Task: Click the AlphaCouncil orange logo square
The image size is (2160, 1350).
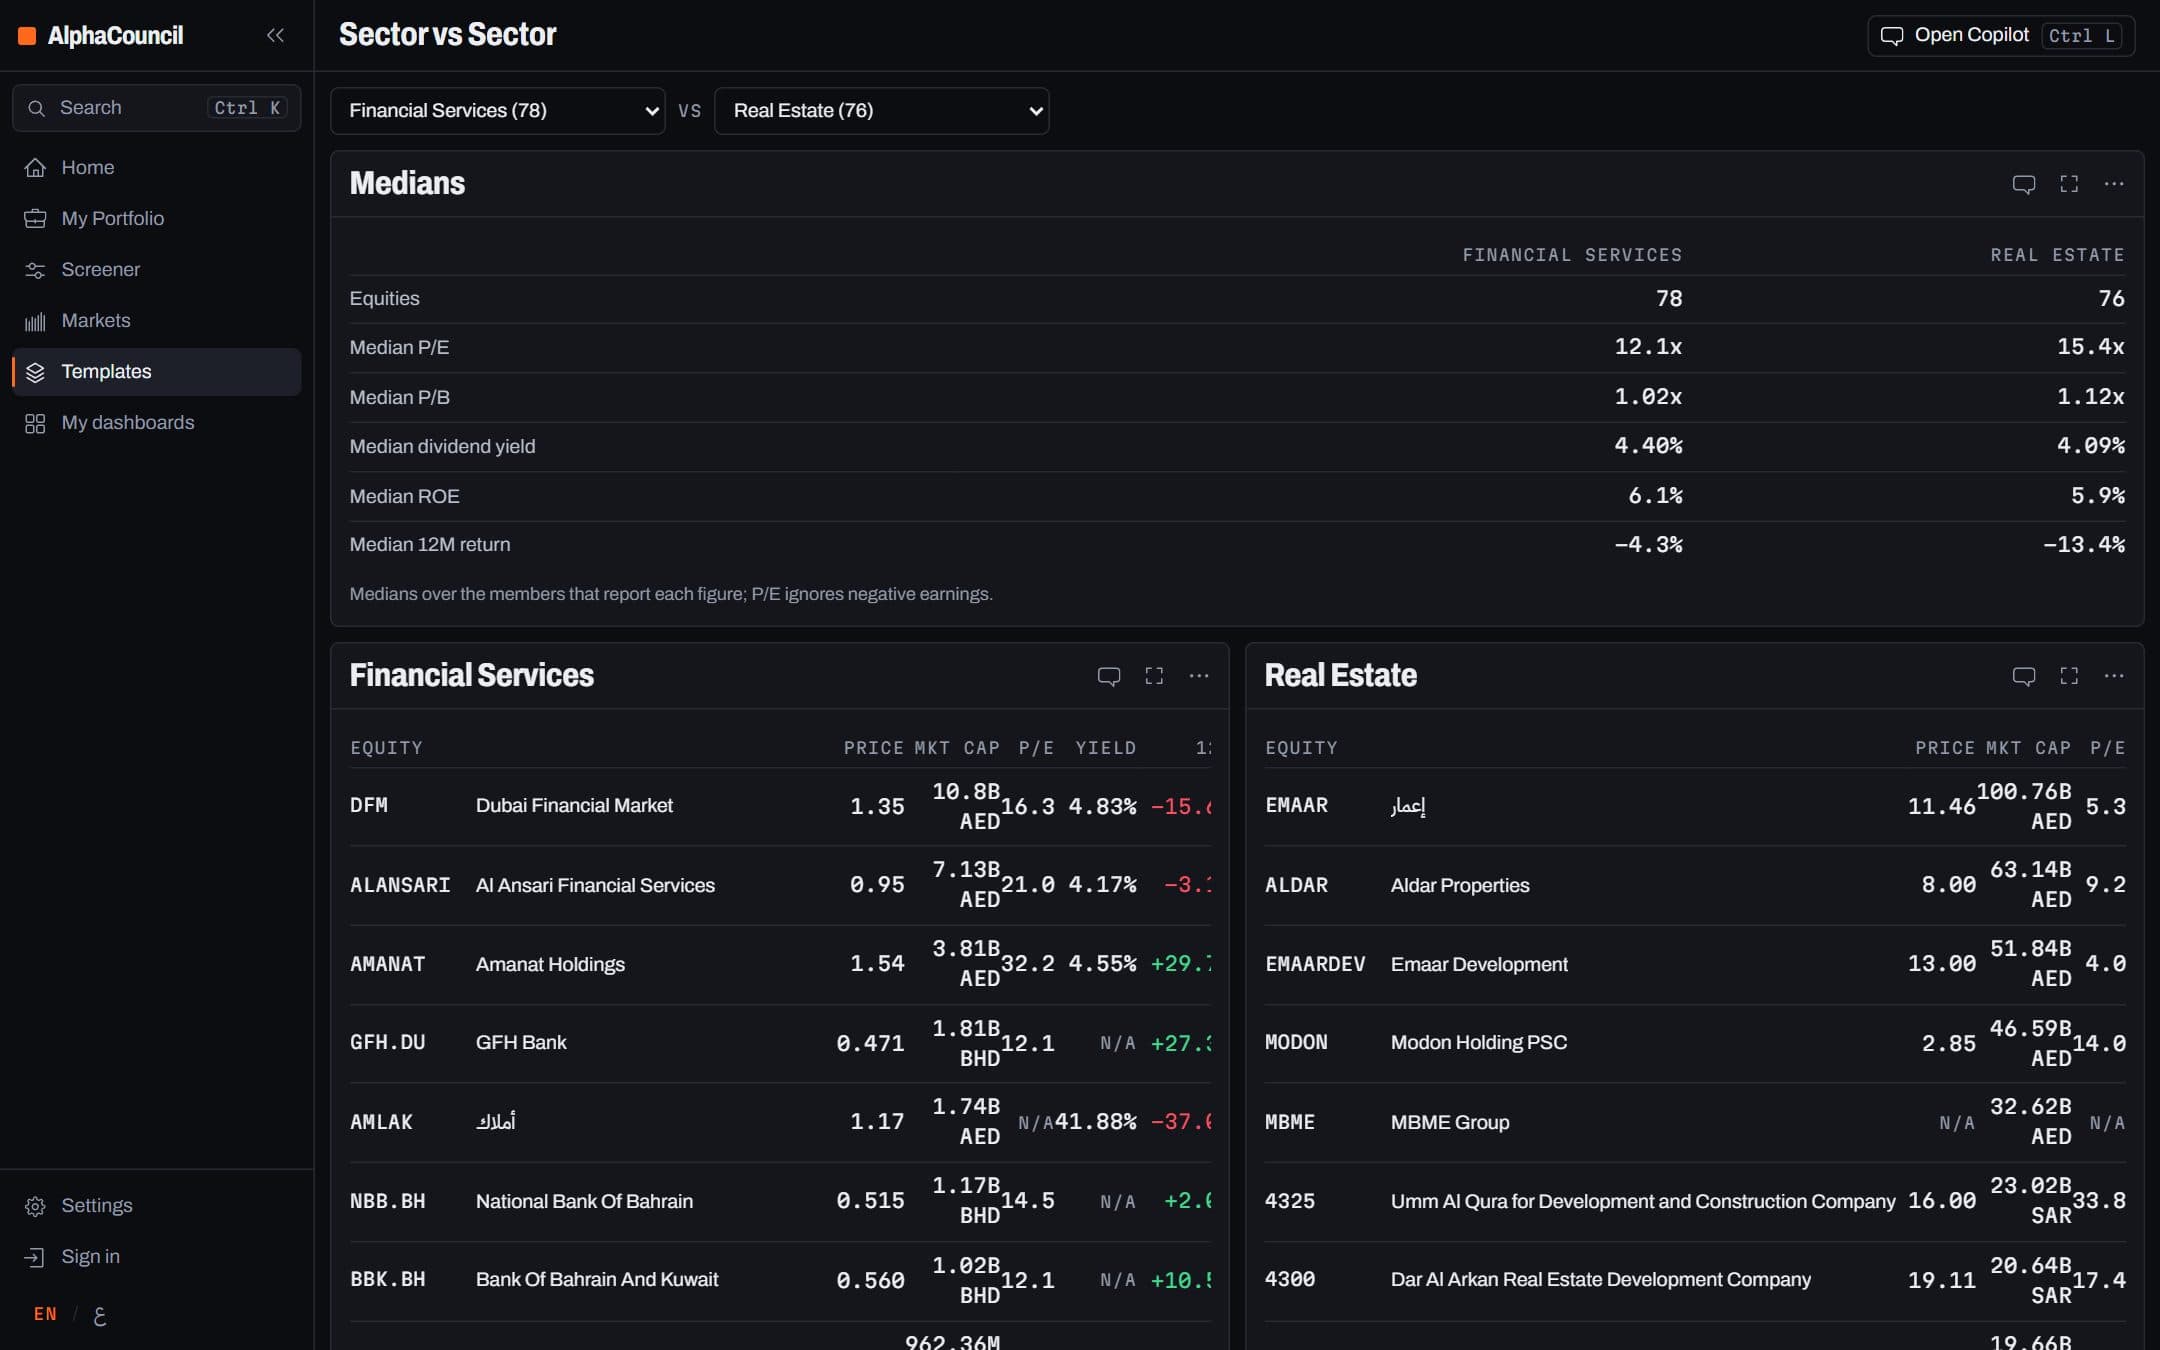Action: coord(28,36)
